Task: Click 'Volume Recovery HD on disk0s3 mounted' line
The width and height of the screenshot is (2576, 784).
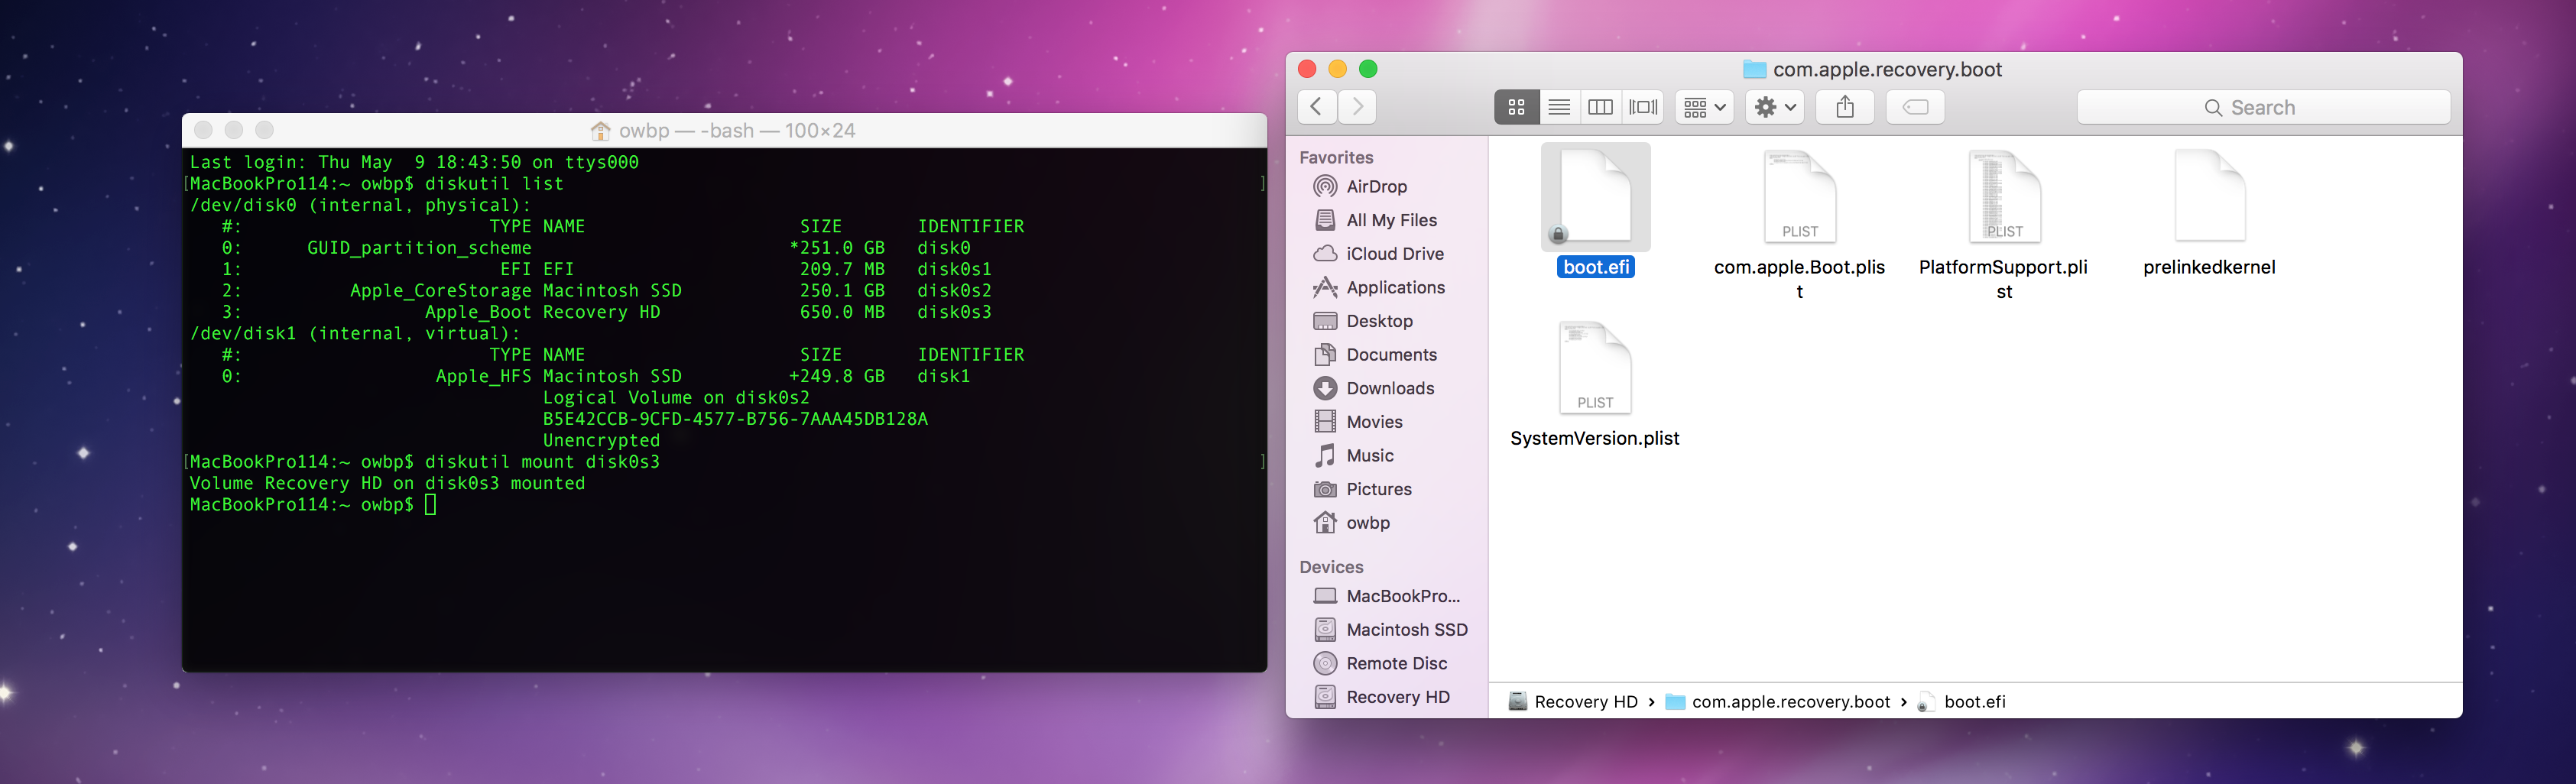Action: 387,484
